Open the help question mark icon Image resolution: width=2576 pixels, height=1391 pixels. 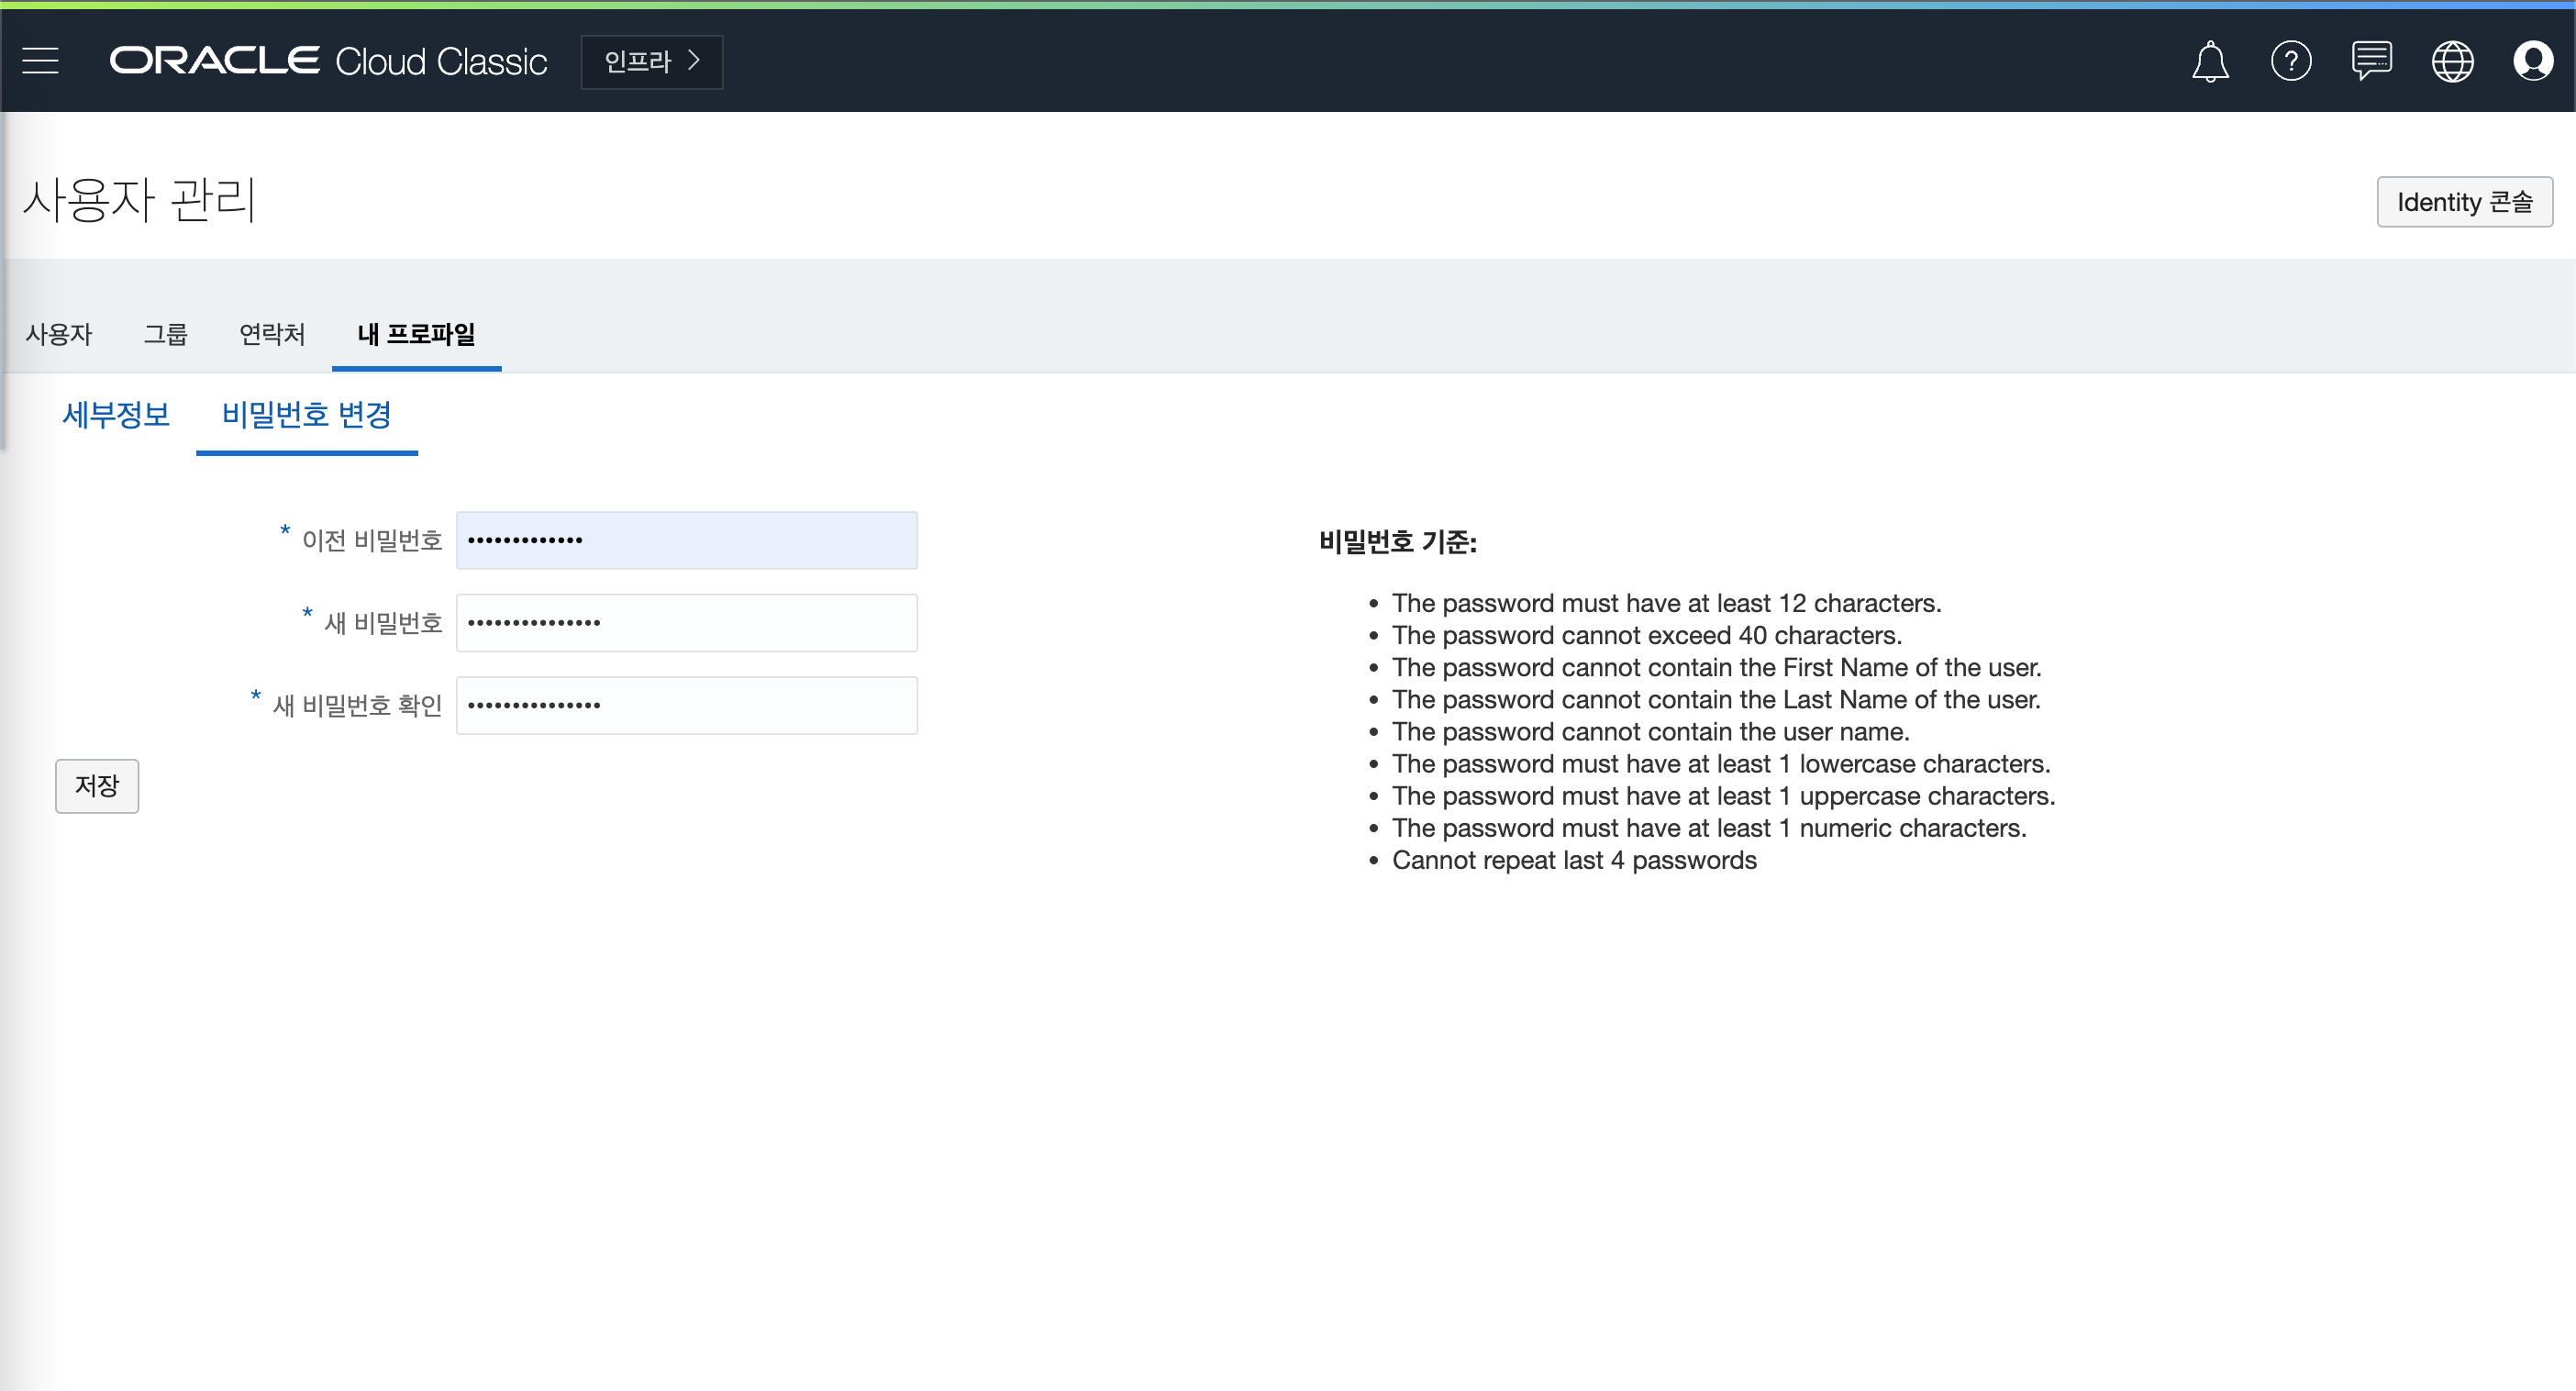click(2291, 61)
